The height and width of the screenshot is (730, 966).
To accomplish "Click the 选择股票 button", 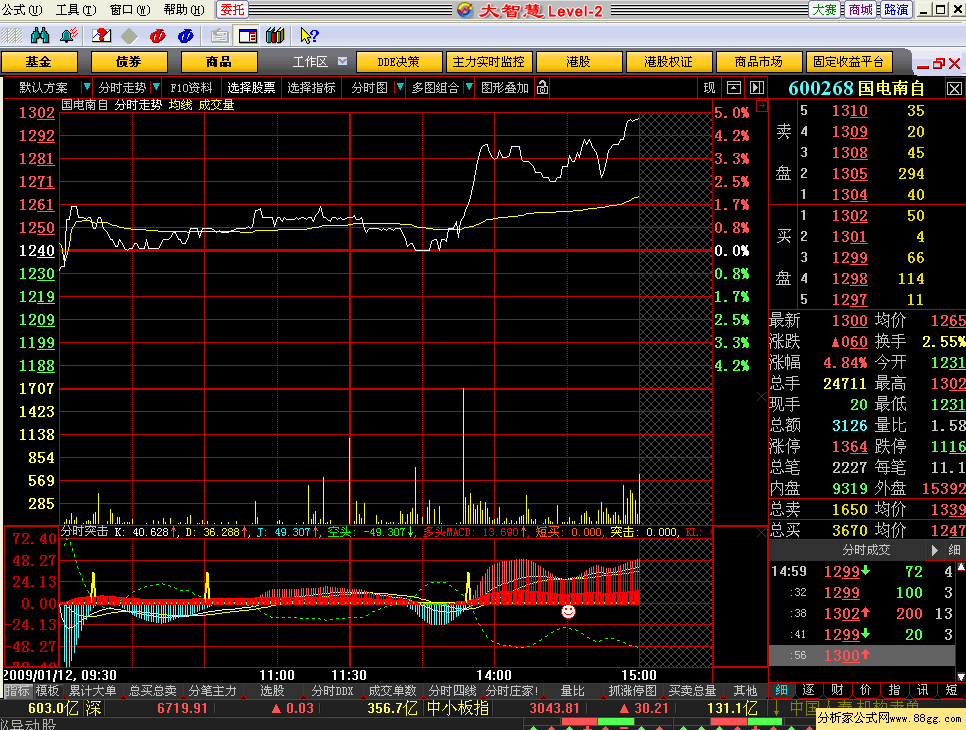I will 251,87.
